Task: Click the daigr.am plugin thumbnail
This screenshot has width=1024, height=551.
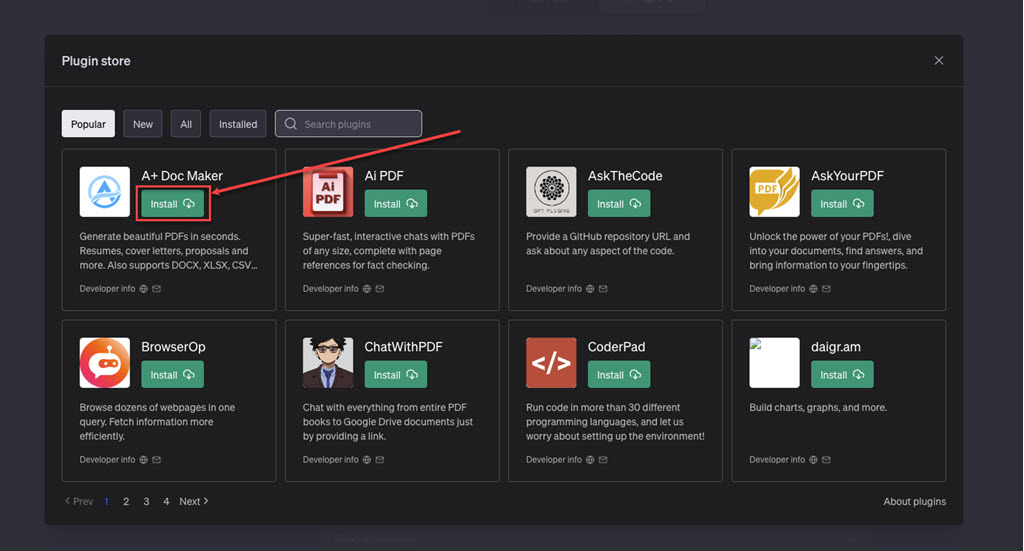Action: pos(775,363)
